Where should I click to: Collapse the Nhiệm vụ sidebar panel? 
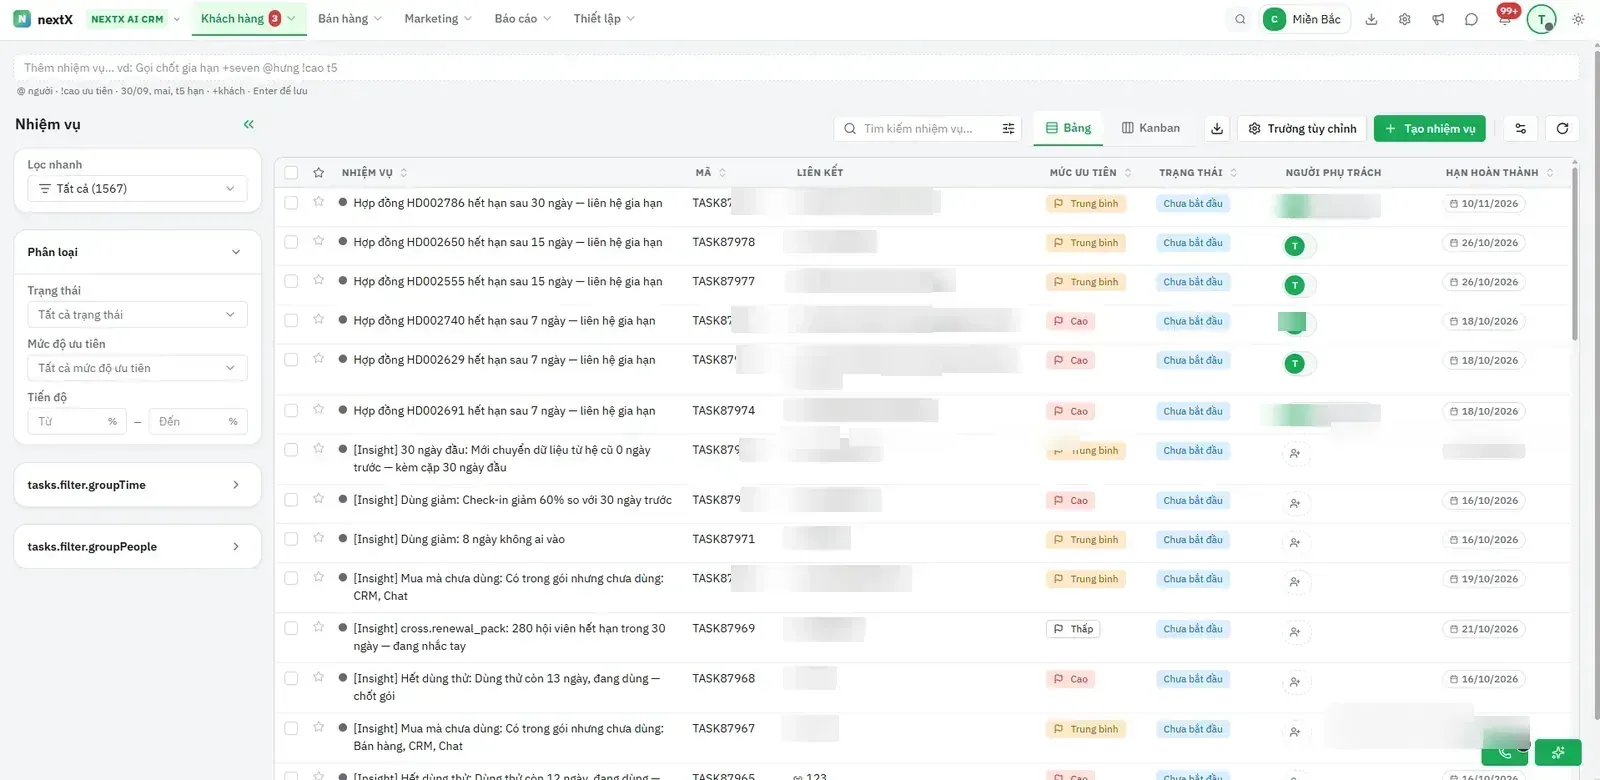[x=248, y=124]
